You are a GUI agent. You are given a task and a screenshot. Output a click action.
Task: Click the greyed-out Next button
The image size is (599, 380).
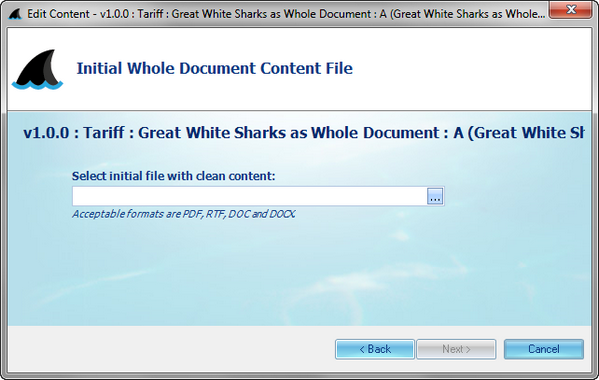click(456, 349)
